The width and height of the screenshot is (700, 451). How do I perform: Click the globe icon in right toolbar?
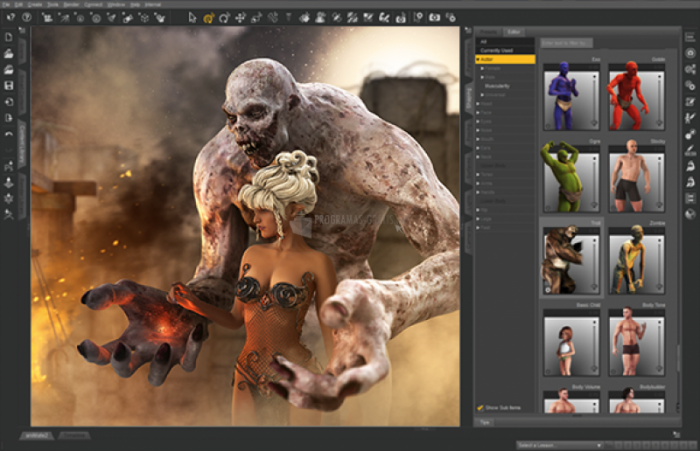(690, 213)
